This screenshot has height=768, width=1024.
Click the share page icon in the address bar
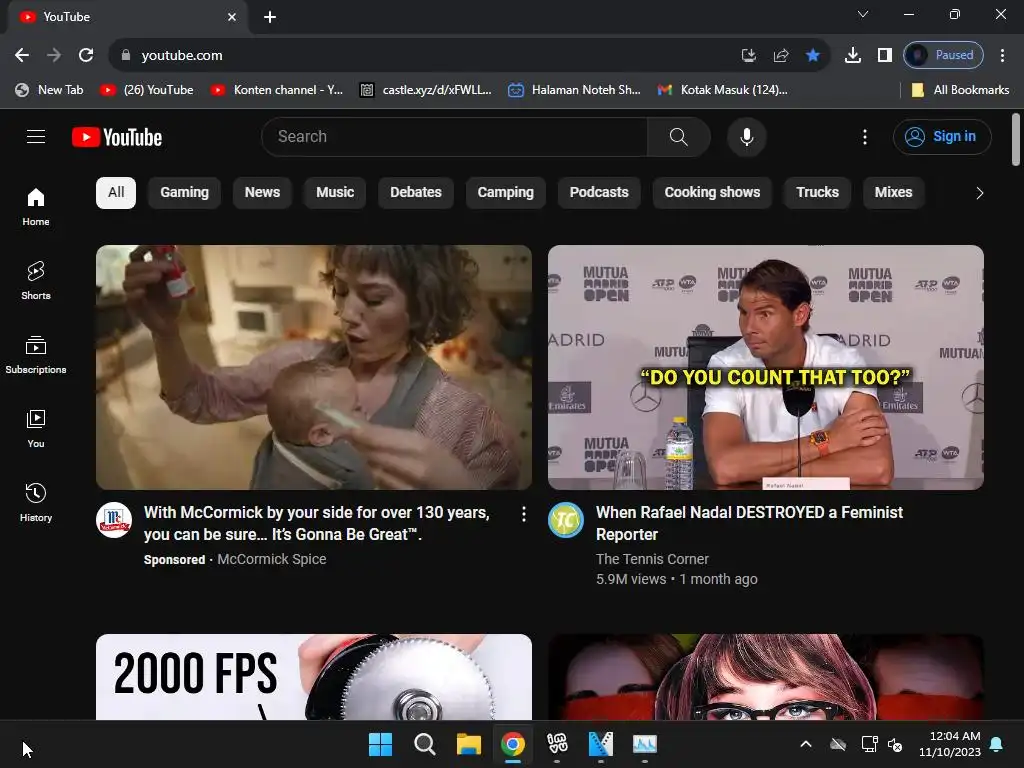(x=781, y=56)
